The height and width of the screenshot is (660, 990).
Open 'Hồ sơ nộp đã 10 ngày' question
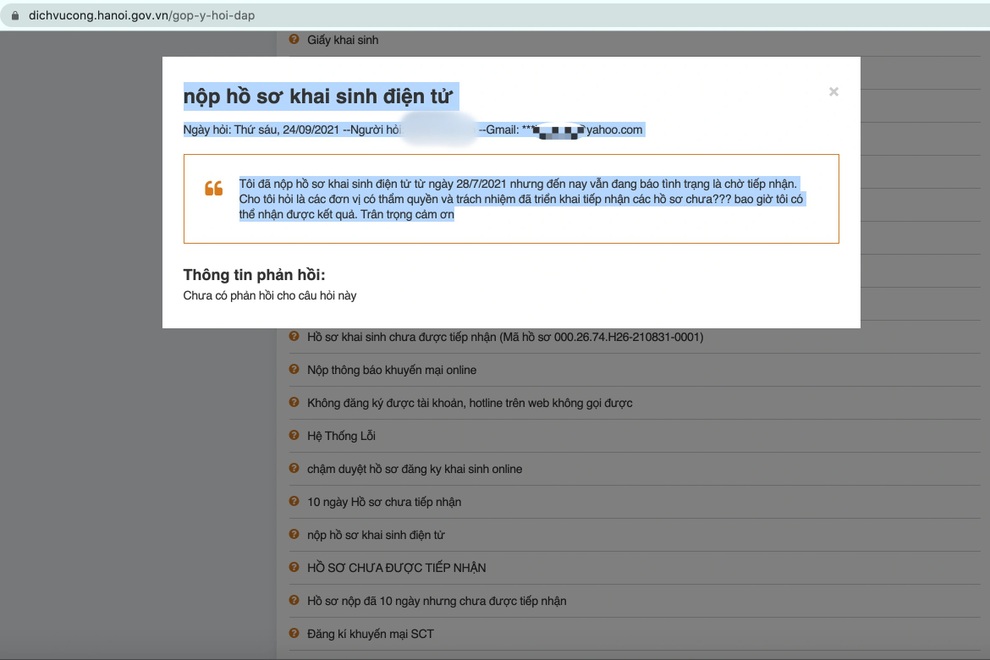pos(436,601)
